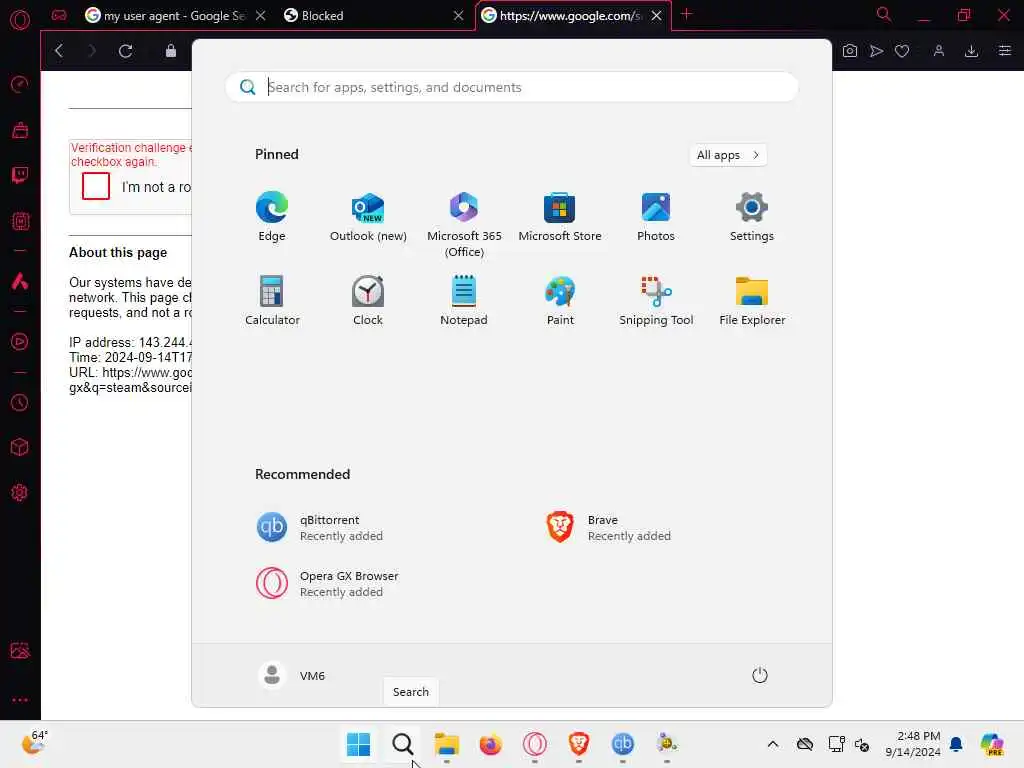
Task: Launch Outlook (new) pinned app
Action: pos(368,217)
